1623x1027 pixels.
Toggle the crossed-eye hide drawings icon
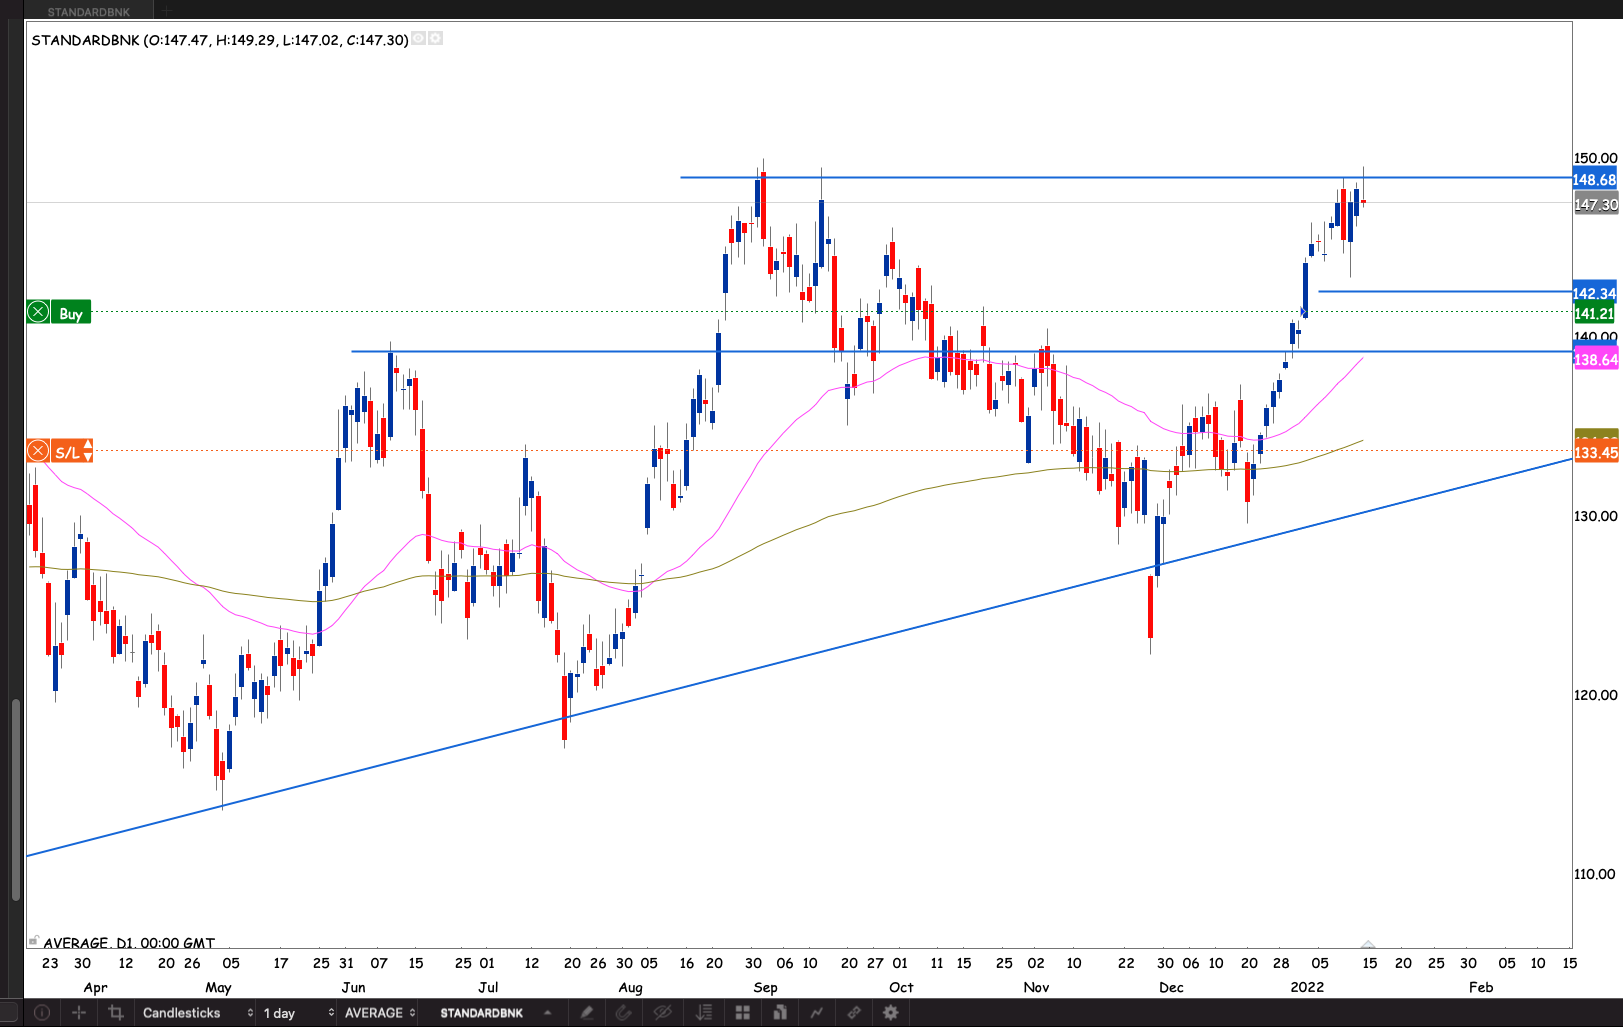(x=662, y=1013)
